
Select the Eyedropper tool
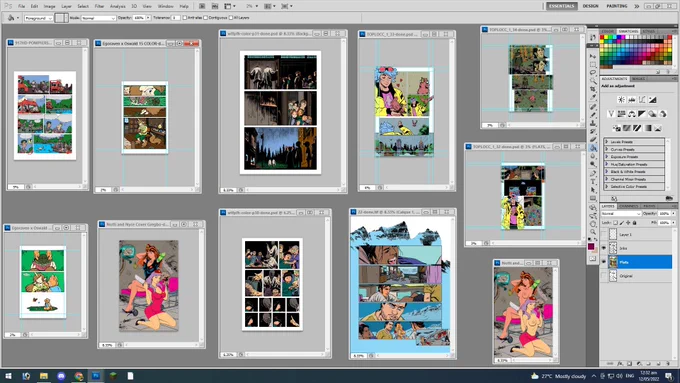tap(593, 97)
